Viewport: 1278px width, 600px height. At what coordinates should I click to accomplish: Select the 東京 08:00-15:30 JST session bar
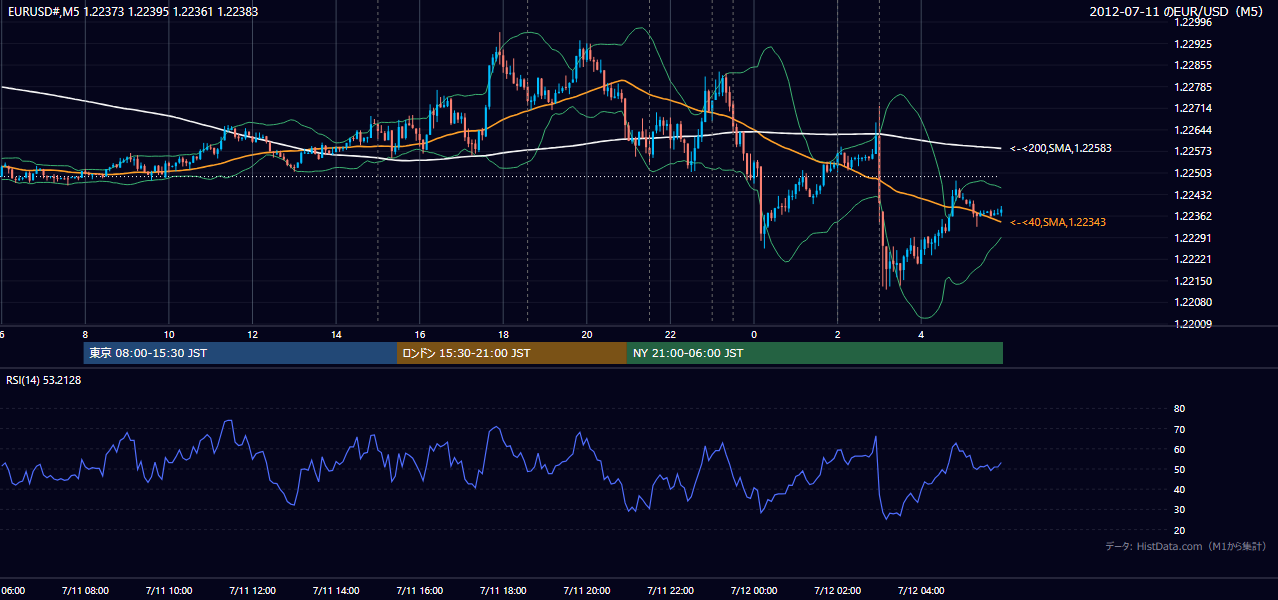(x=240, y=353)
